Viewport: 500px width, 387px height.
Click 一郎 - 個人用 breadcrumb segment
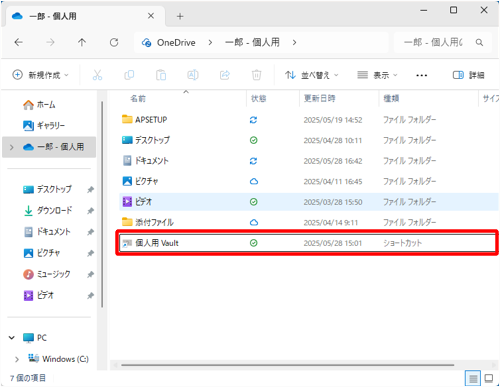click(252, 42)
